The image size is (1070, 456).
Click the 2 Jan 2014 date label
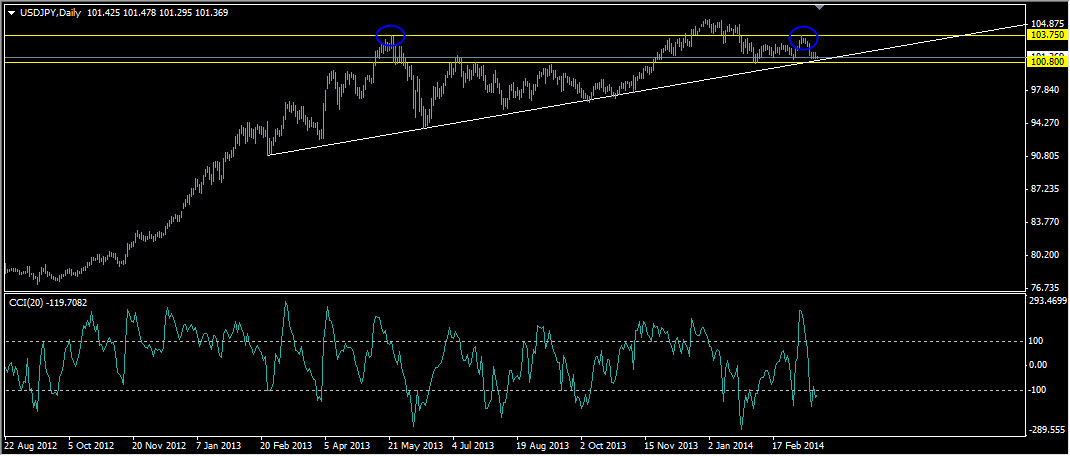tap(731, 445)
